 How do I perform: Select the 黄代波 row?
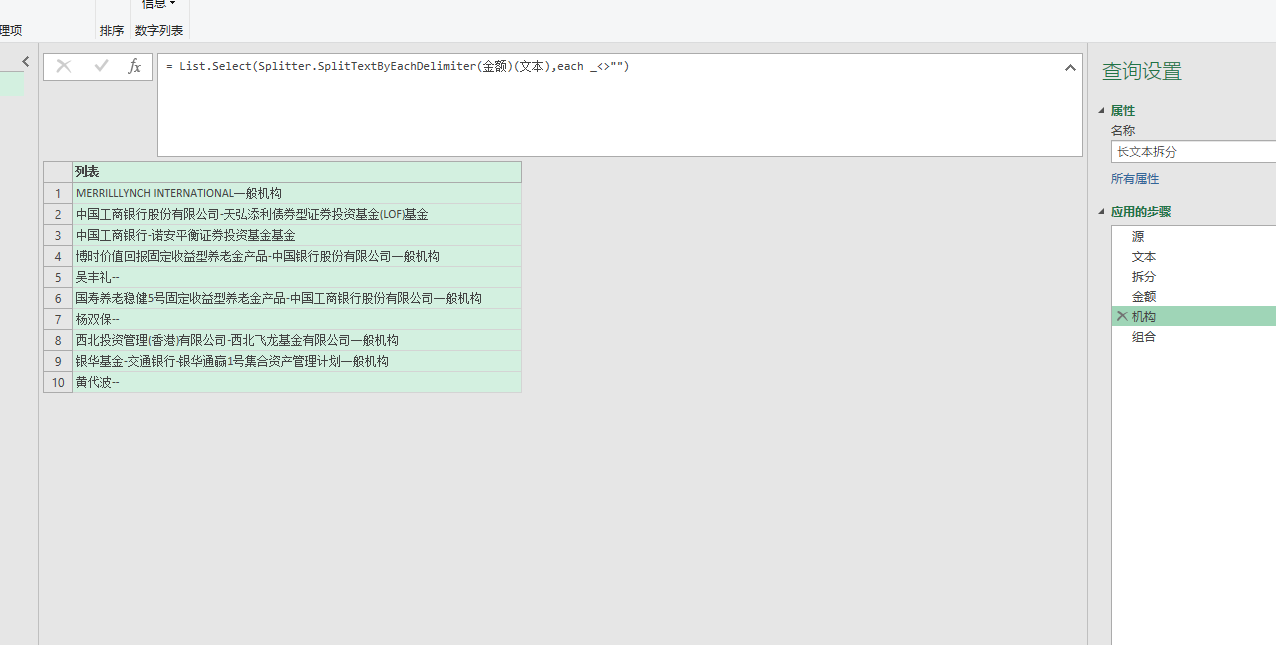(x=297, y=382)
